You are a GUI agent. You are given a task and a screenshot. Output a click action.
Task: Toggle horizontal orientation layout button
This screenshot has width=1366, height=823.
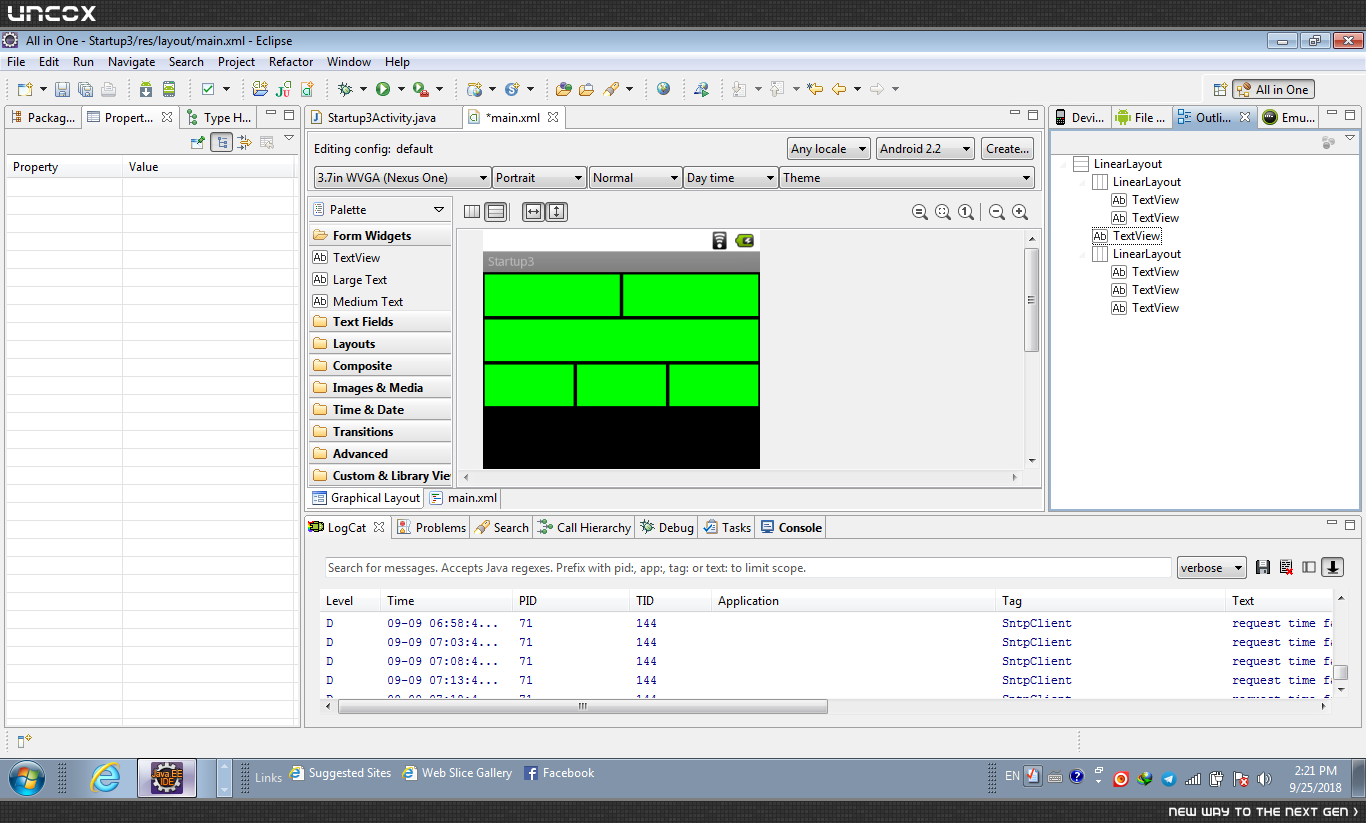tap(472, 212)
